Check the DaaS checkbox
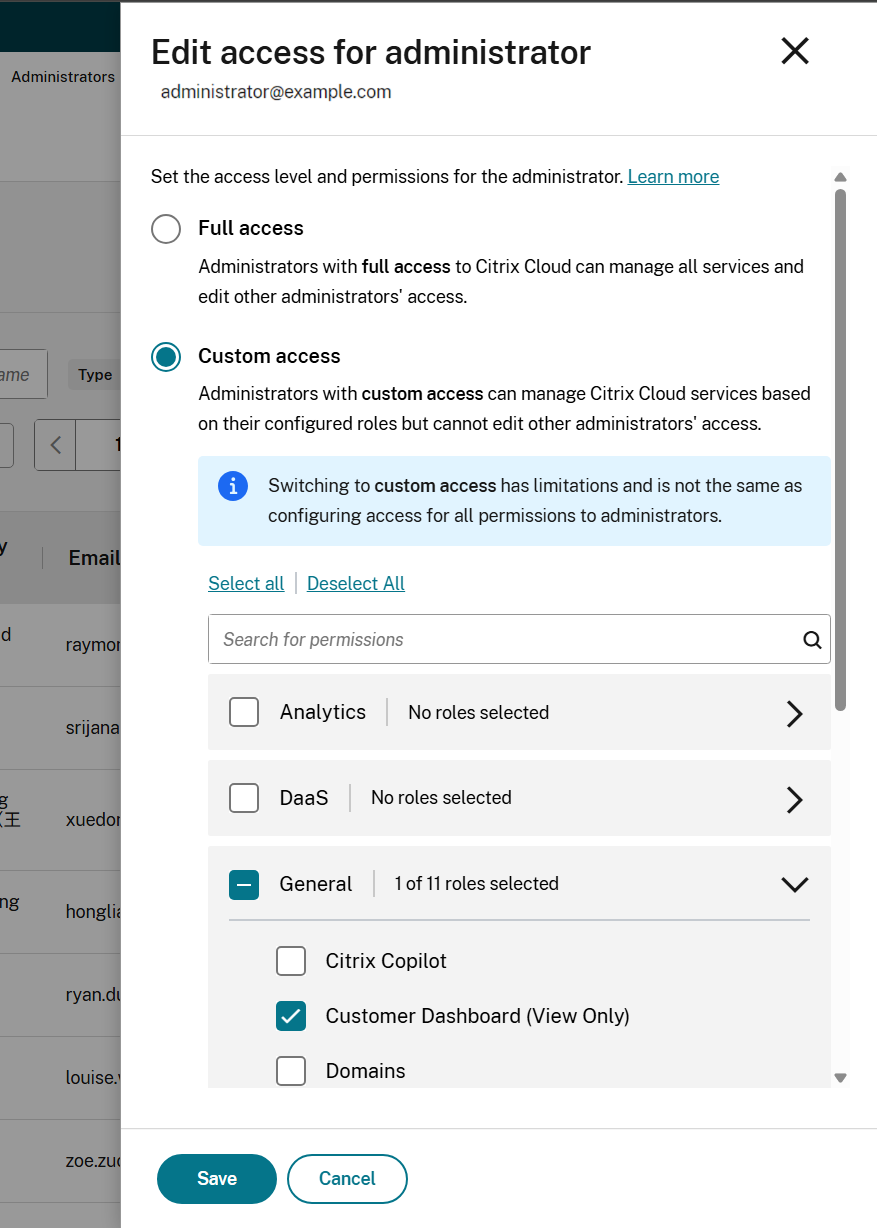 click(x=244, y=798)
